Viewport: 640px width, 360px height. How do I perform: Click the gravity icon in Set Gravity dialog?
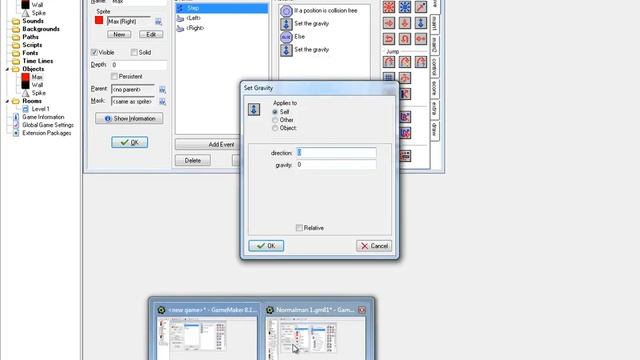(254, 109)
